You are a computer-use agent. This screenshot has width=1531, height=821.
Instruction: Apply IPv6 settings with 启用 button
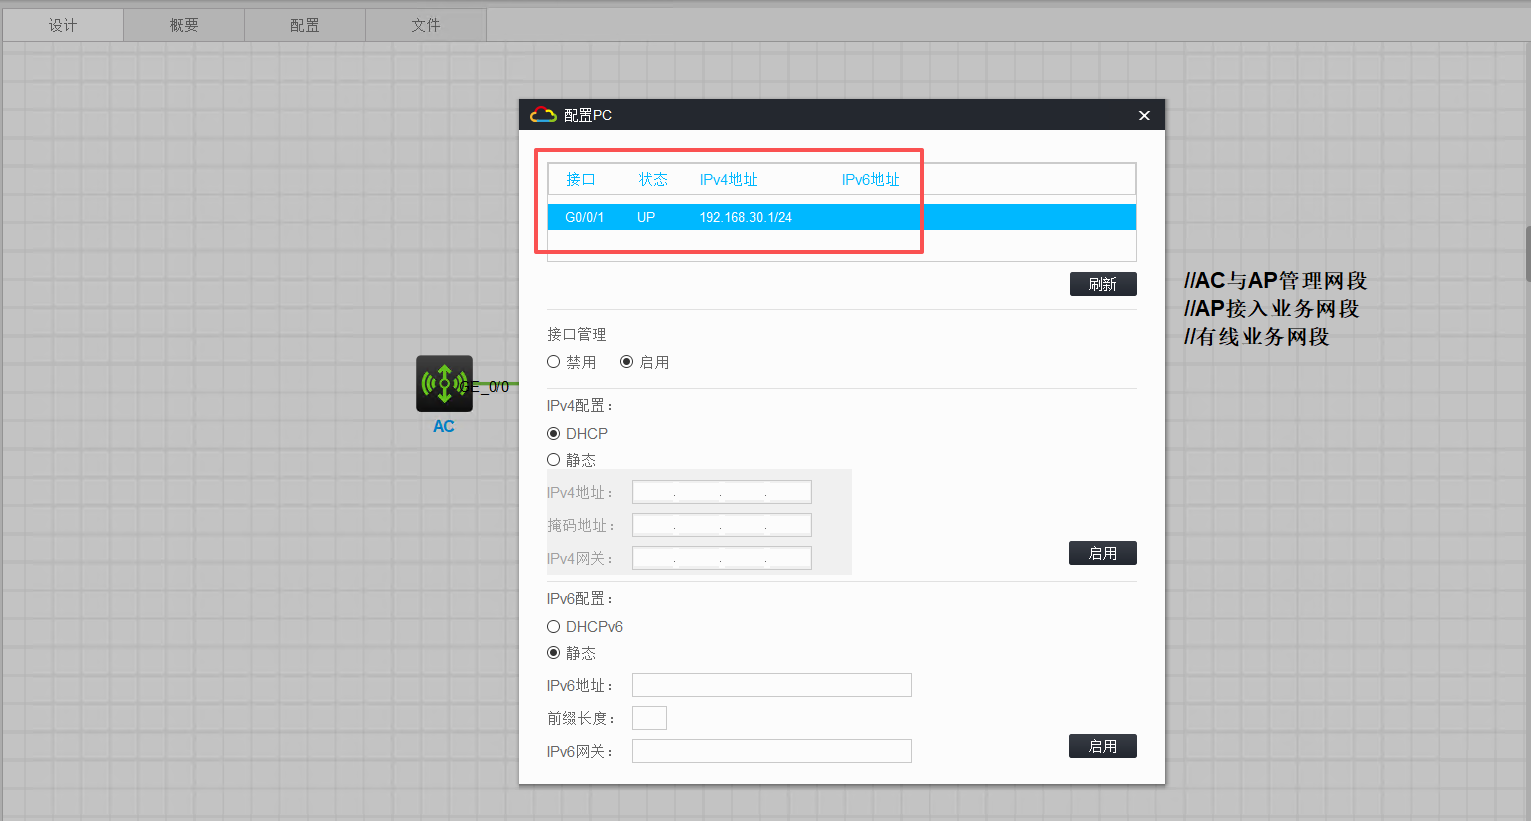point(1102,746)
